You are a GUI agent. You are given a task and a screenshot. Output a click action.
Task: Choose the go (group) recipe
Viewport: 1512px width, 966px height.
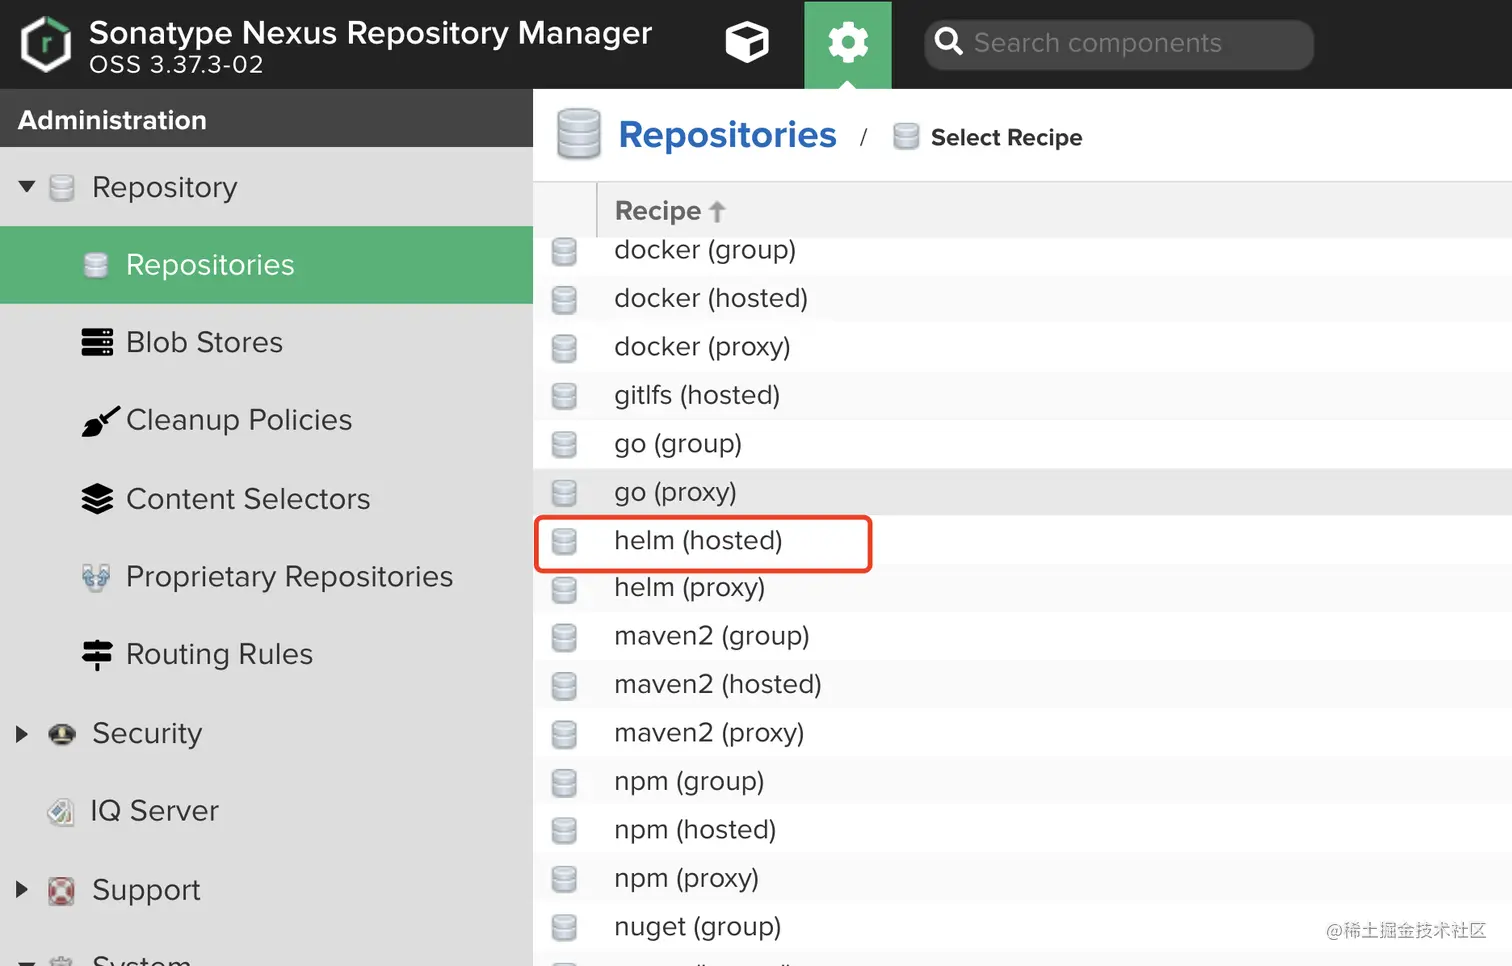1022,444
